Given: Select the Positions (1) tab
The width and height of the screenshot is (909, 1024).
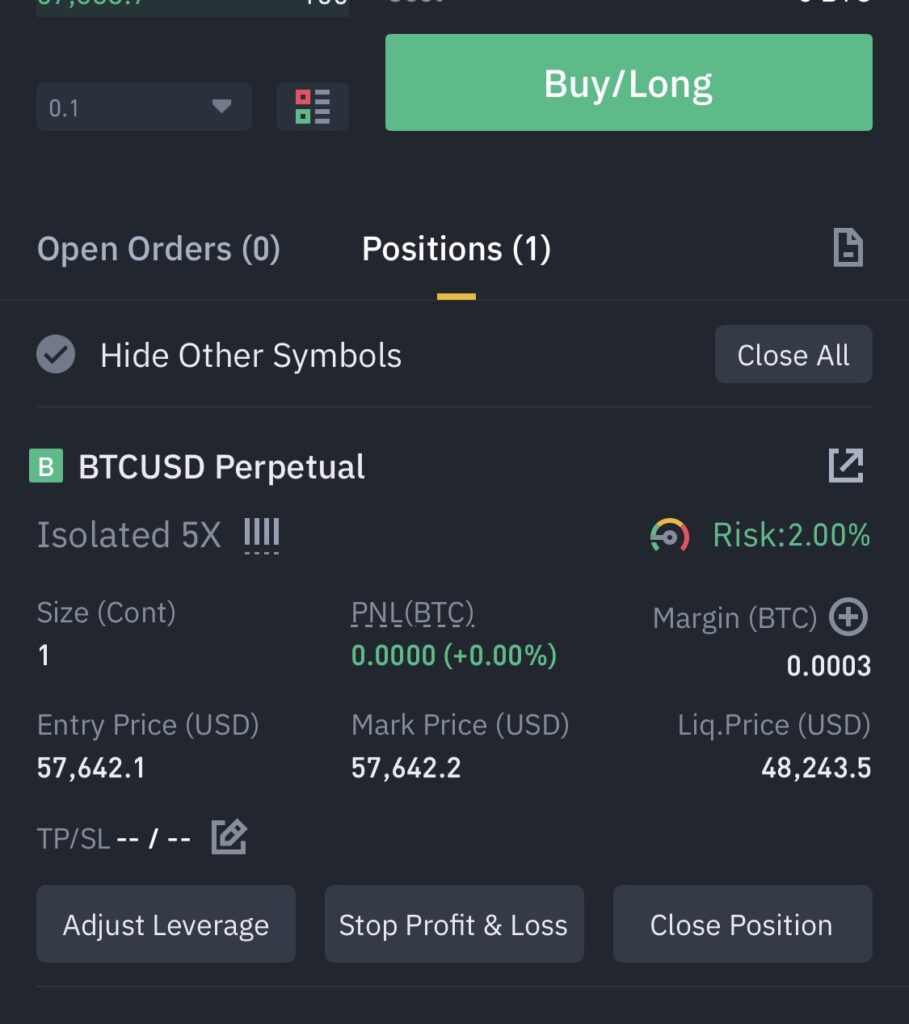Looking at the screenshot, I should (x=456, y=249).
